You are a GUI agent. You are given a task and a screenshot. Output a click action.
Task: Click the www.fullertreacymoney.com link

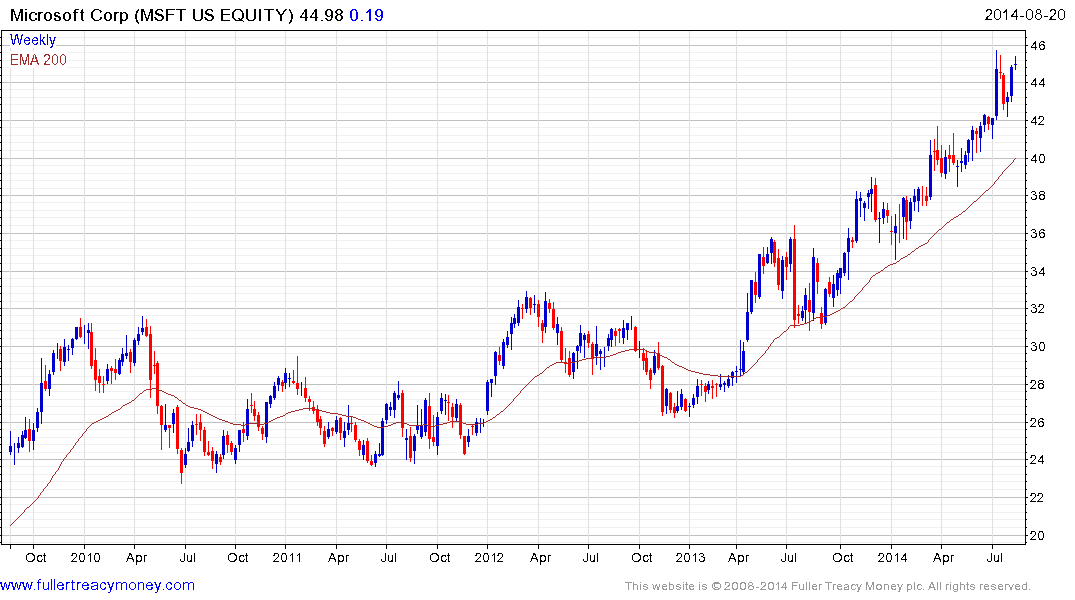coord(97,585)
